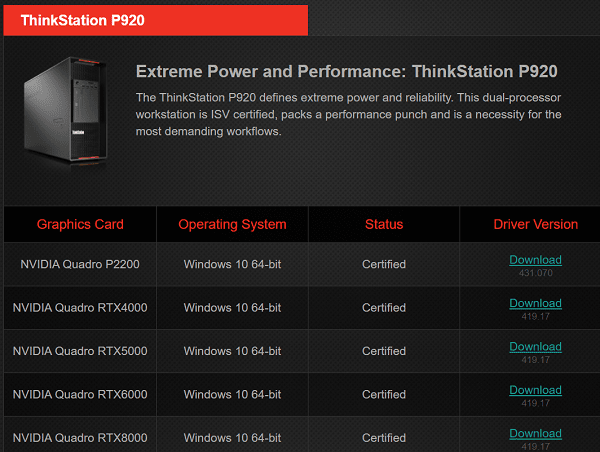Click the ThinkStation P920 red tab header
Screen dimensions: 600x452
click(x=155, y=20)
